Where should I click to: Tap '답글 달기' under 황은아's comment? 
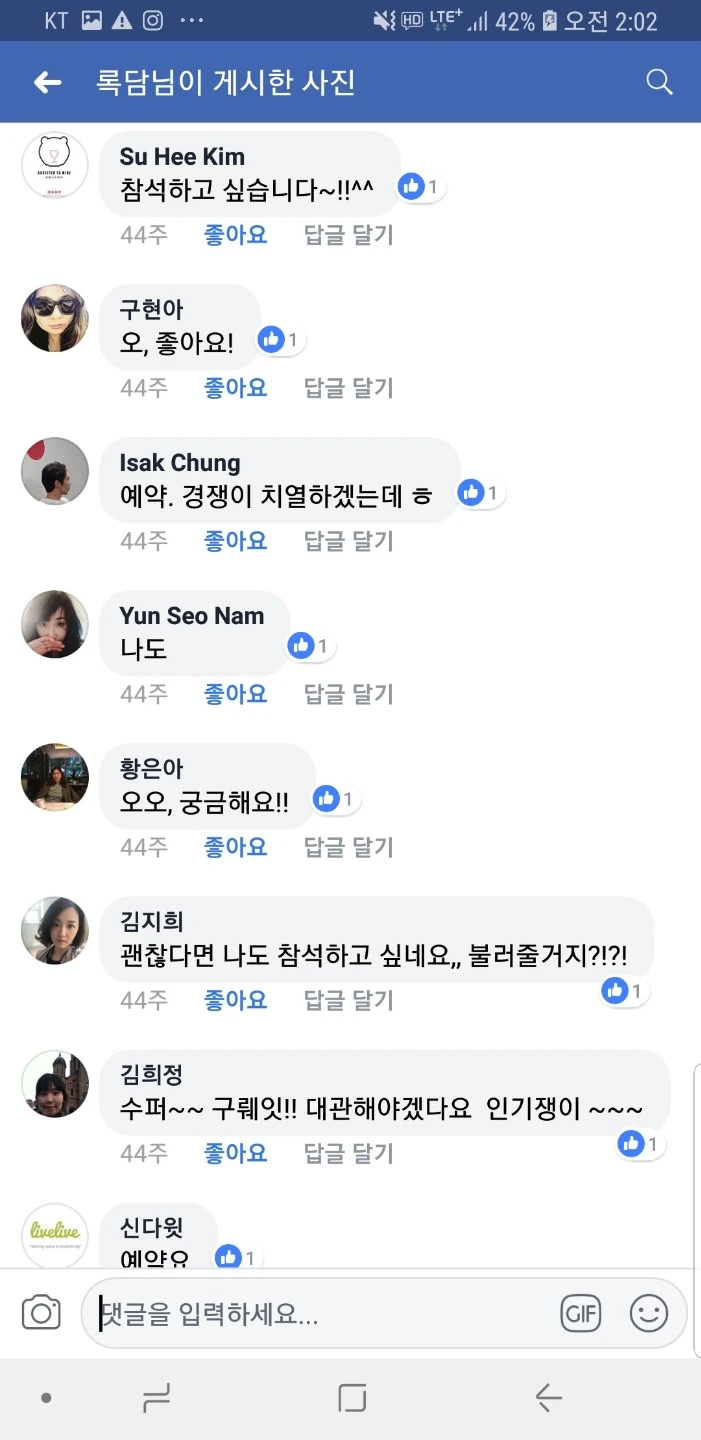point(346,845)
